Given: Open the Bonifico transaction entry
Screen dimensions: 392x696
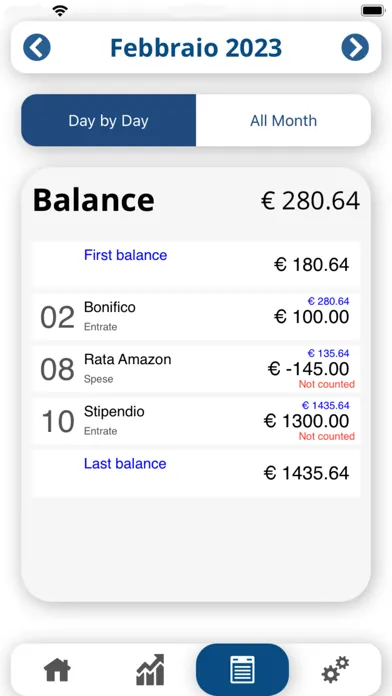Looking at the screenshot, I should pos(196,316).
